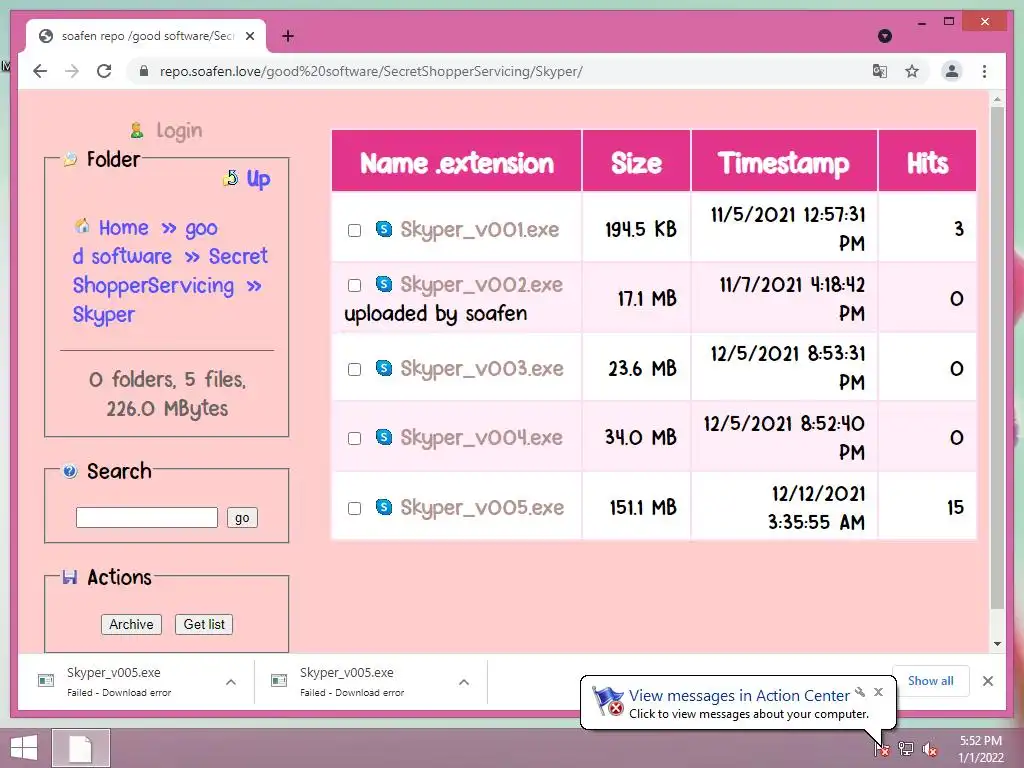1024x768 pixels.
Task: Open a new tab with the plus button
Action: click(288, 36)
